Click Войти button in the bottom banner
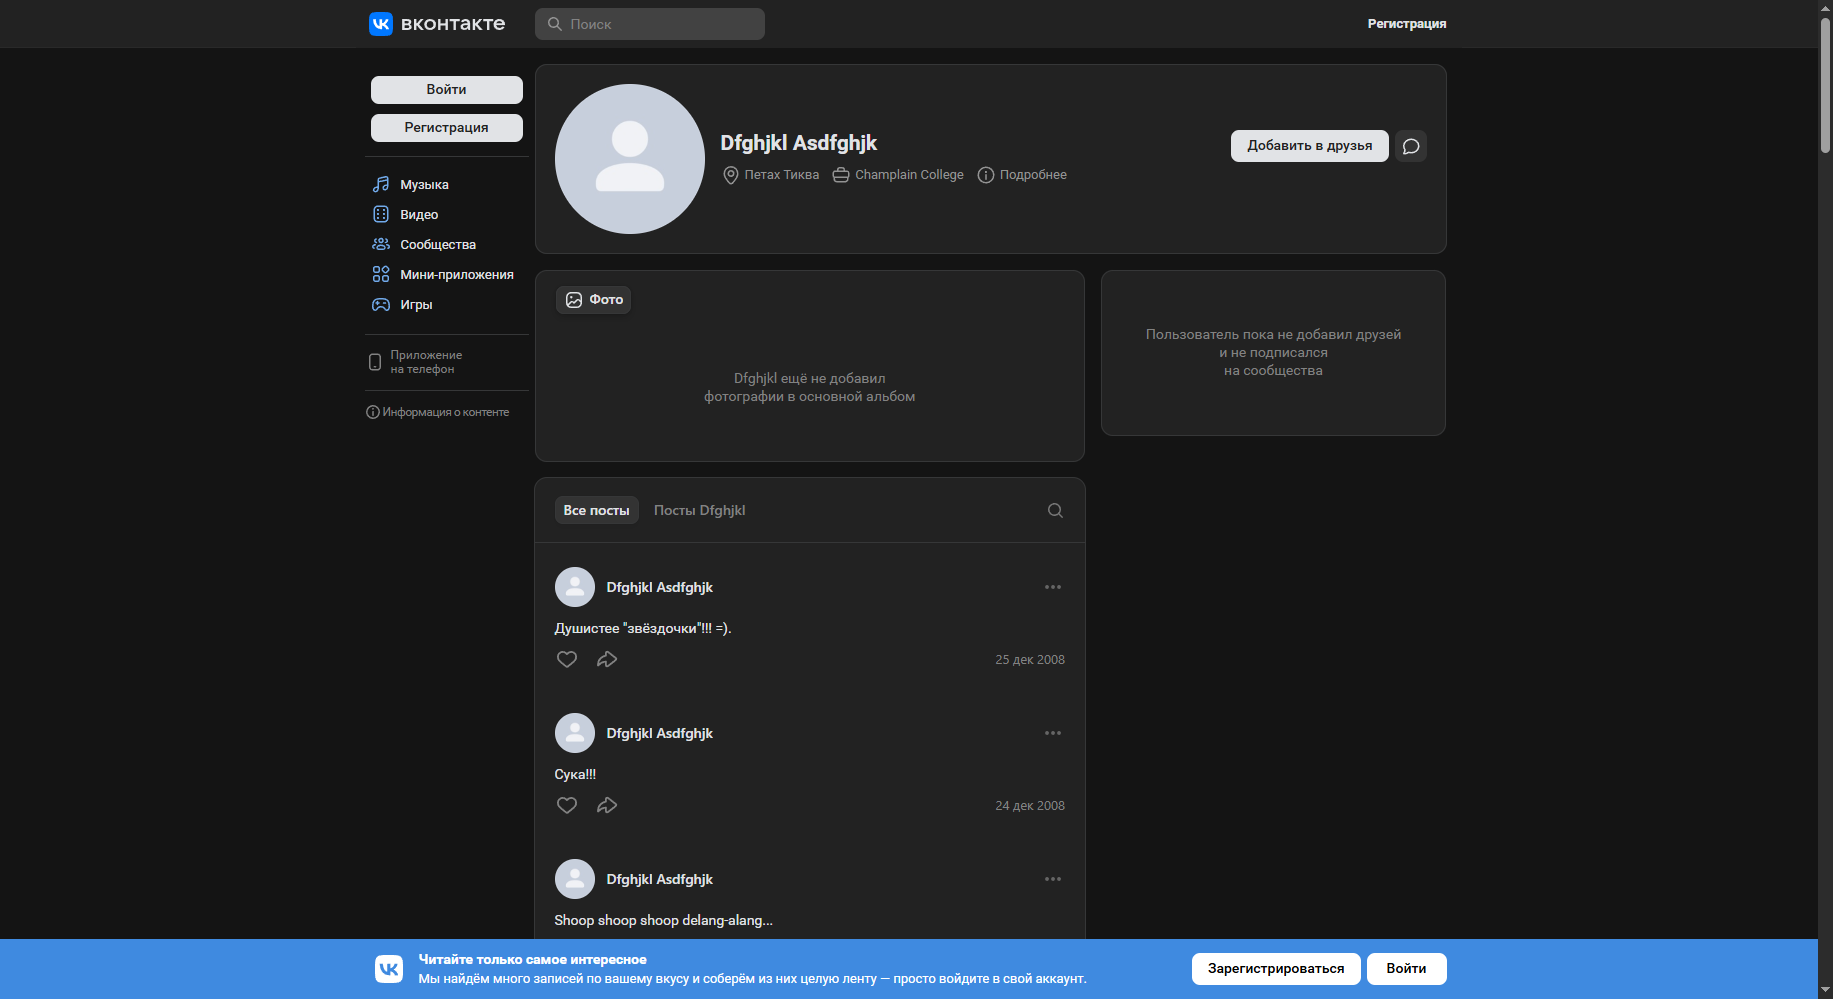The image size is (1833, 999). (1406, 969)
